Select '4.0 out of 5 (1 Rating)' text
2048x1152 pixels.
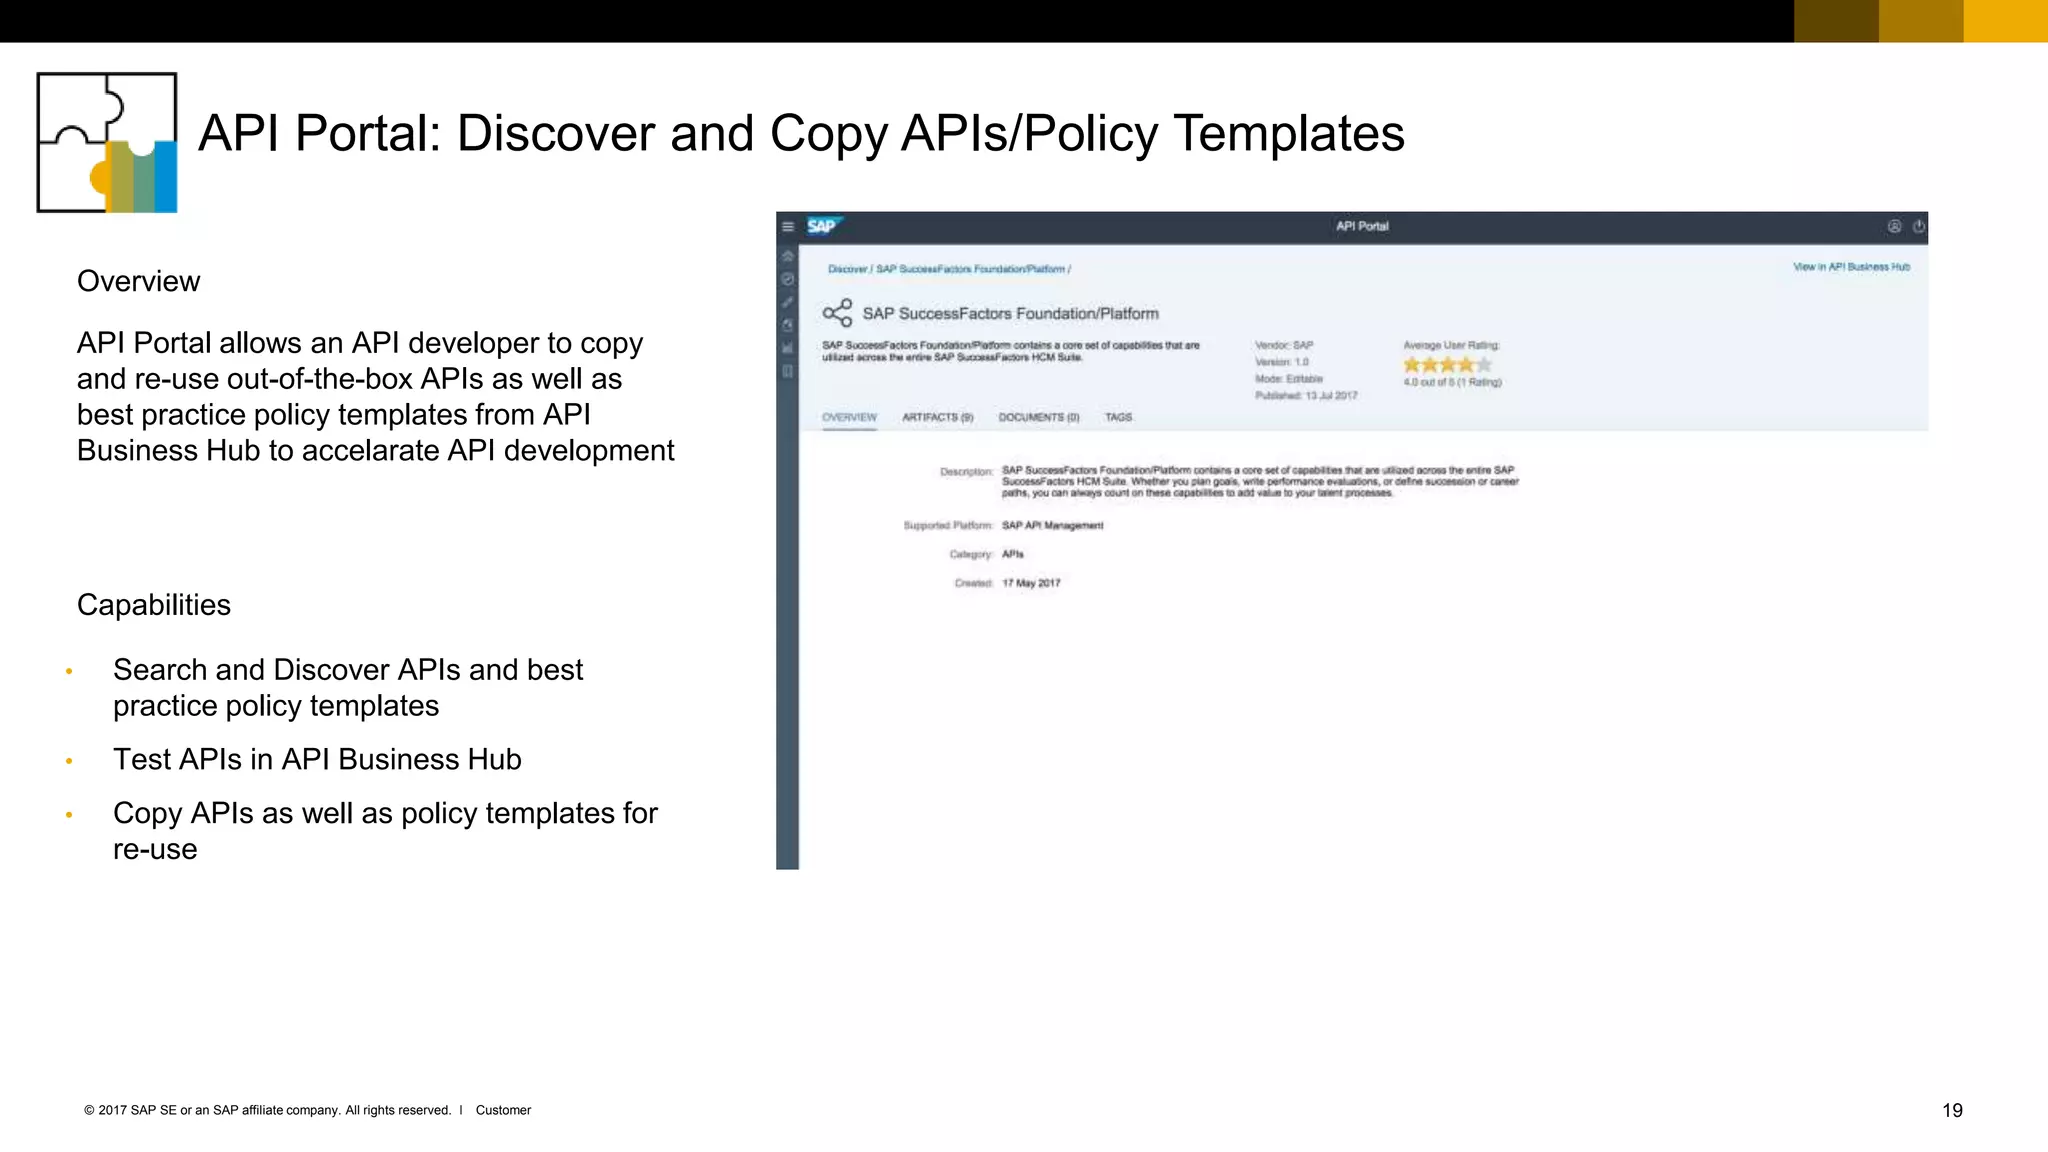tap(1452, 382)
